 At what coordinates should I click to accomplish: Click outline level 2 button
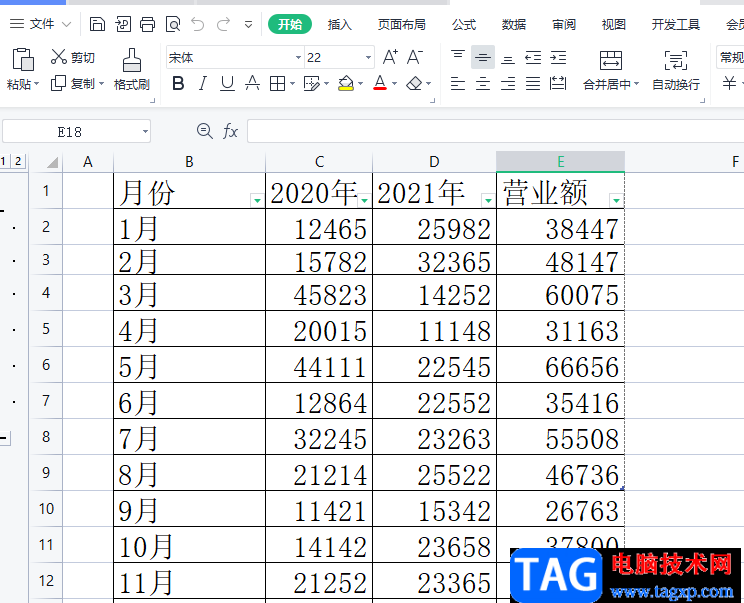[x=18, y=161]
